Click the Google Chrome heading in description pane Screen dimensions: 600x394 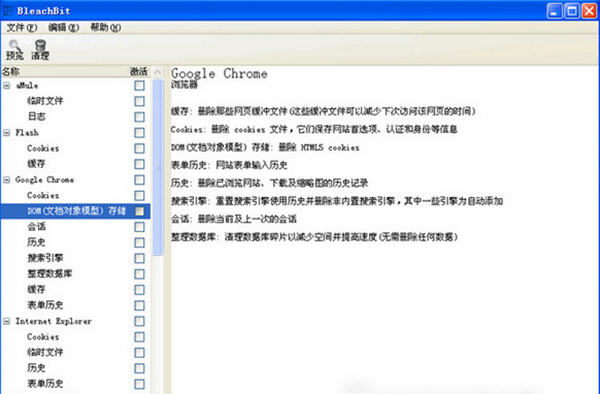219,74
